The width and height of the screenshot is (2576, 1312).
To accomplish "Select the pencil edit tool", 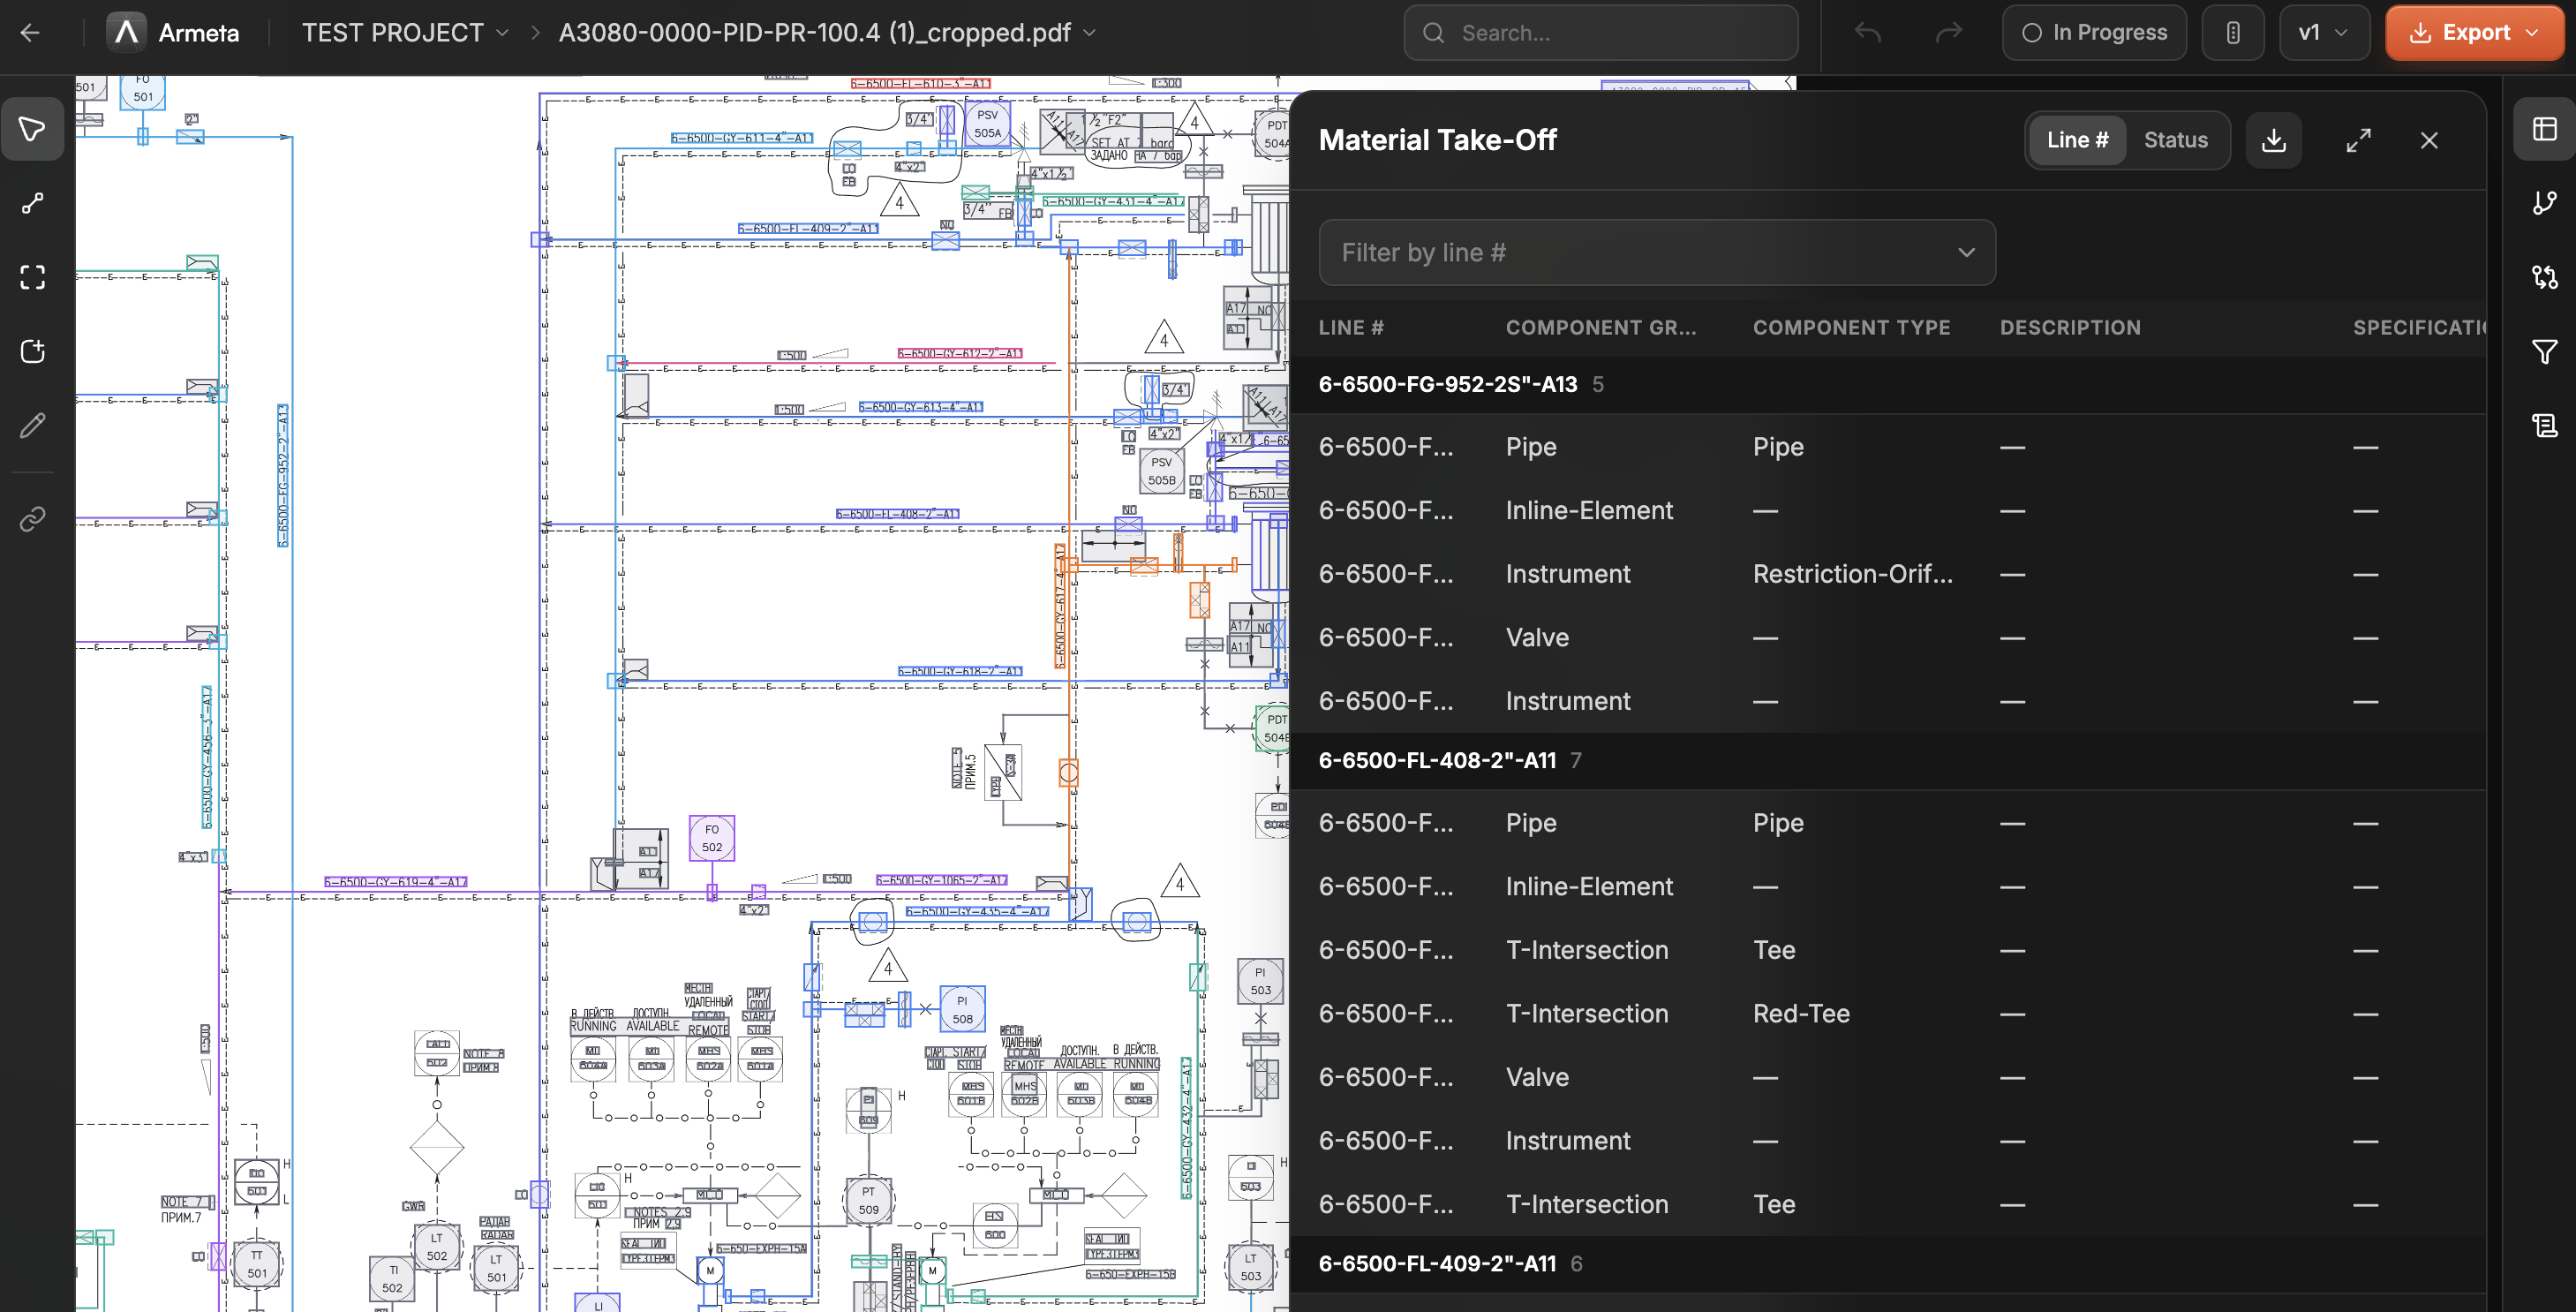I will (32, 425).
